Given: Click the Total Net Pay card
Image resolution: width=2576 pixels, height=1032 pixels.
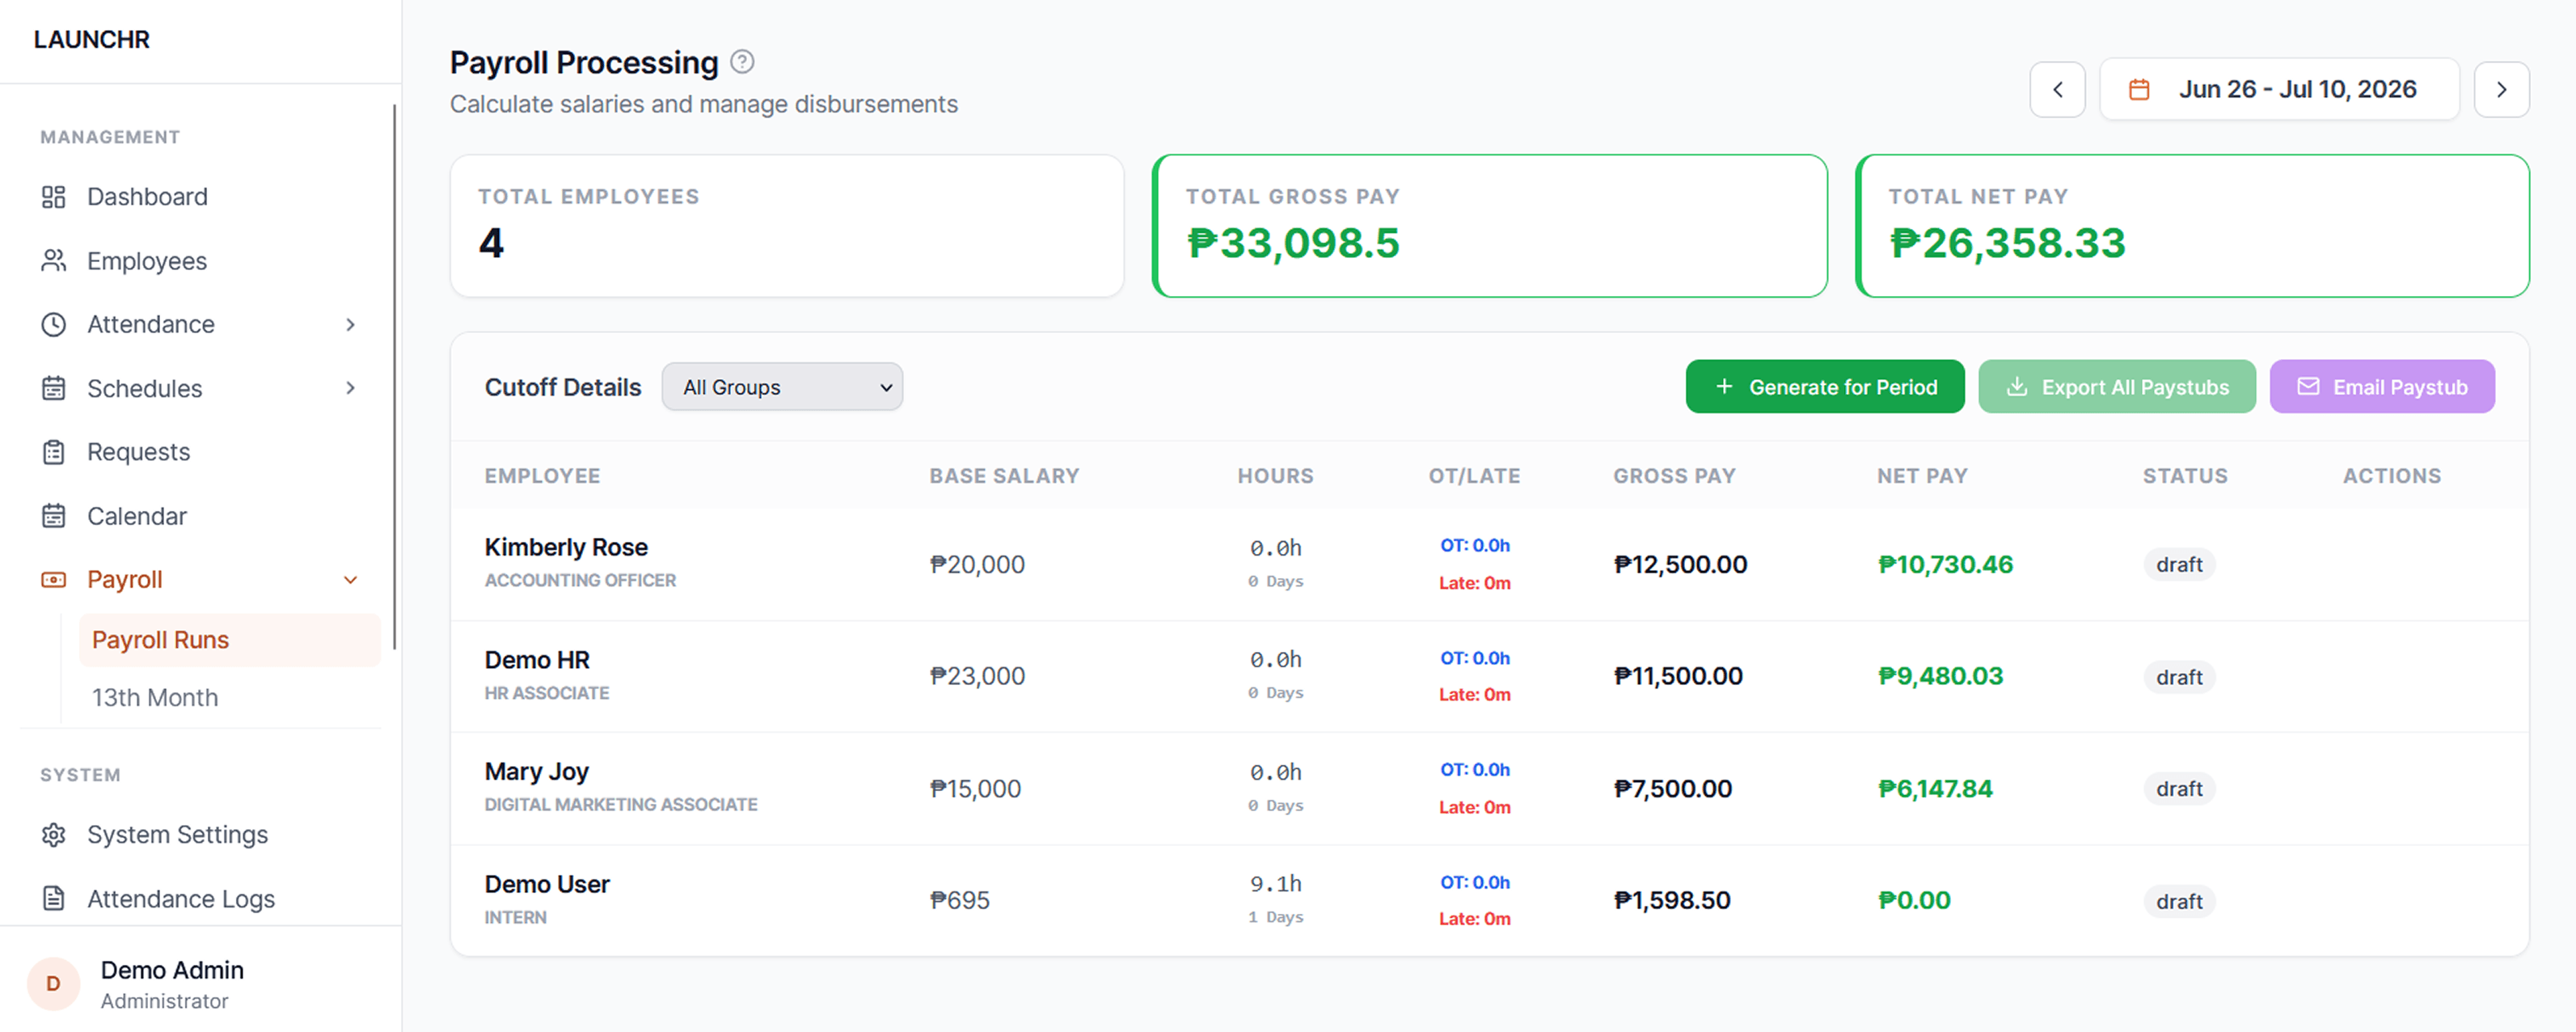Looking at the screenshot, I should (2193, 226).
